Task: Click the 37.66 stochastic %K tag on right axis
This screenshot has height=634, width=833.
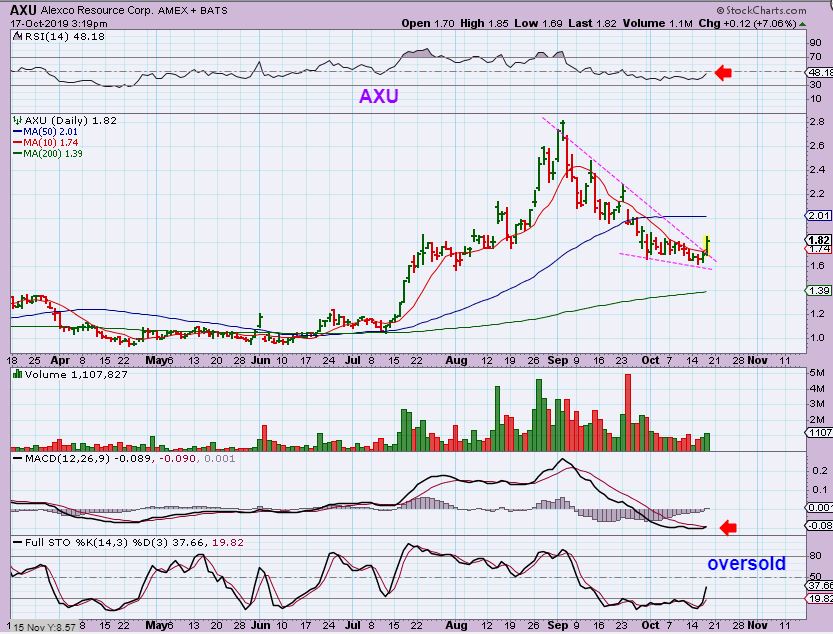Action: point(820,586)
